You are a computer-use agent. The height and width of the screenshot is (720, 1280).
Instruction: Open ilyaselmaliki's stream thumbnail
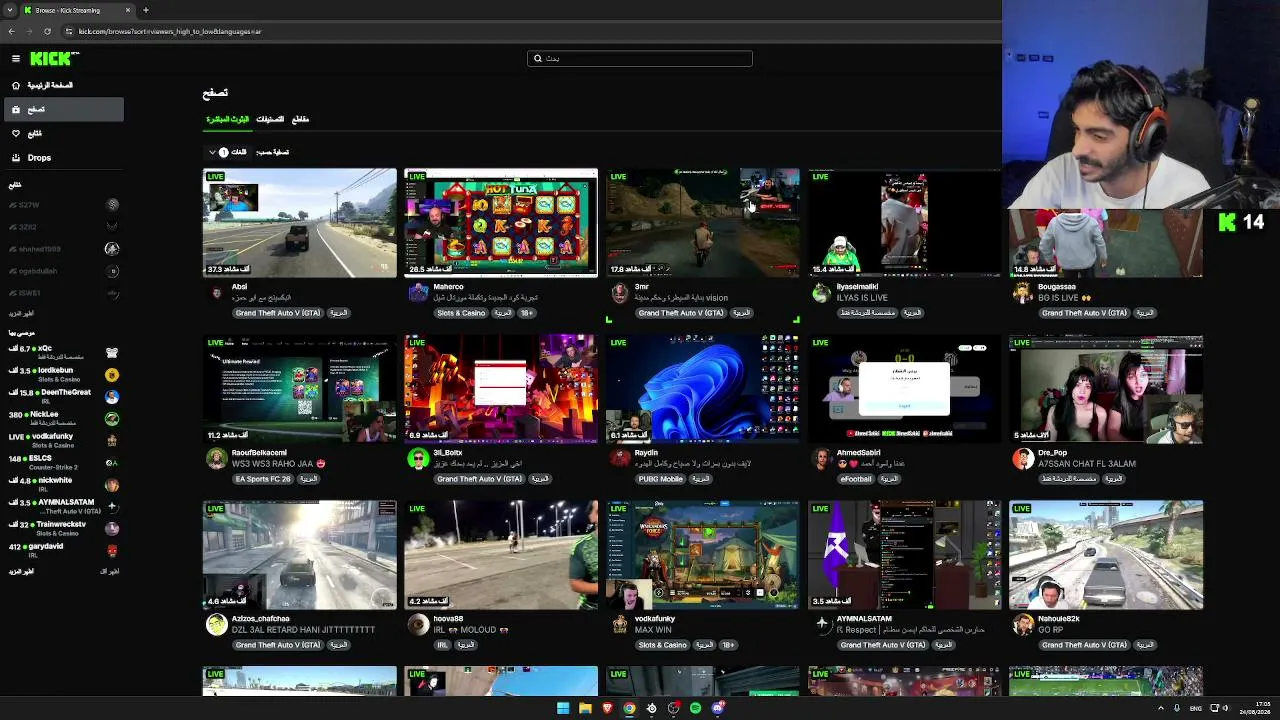pos(904,223)
